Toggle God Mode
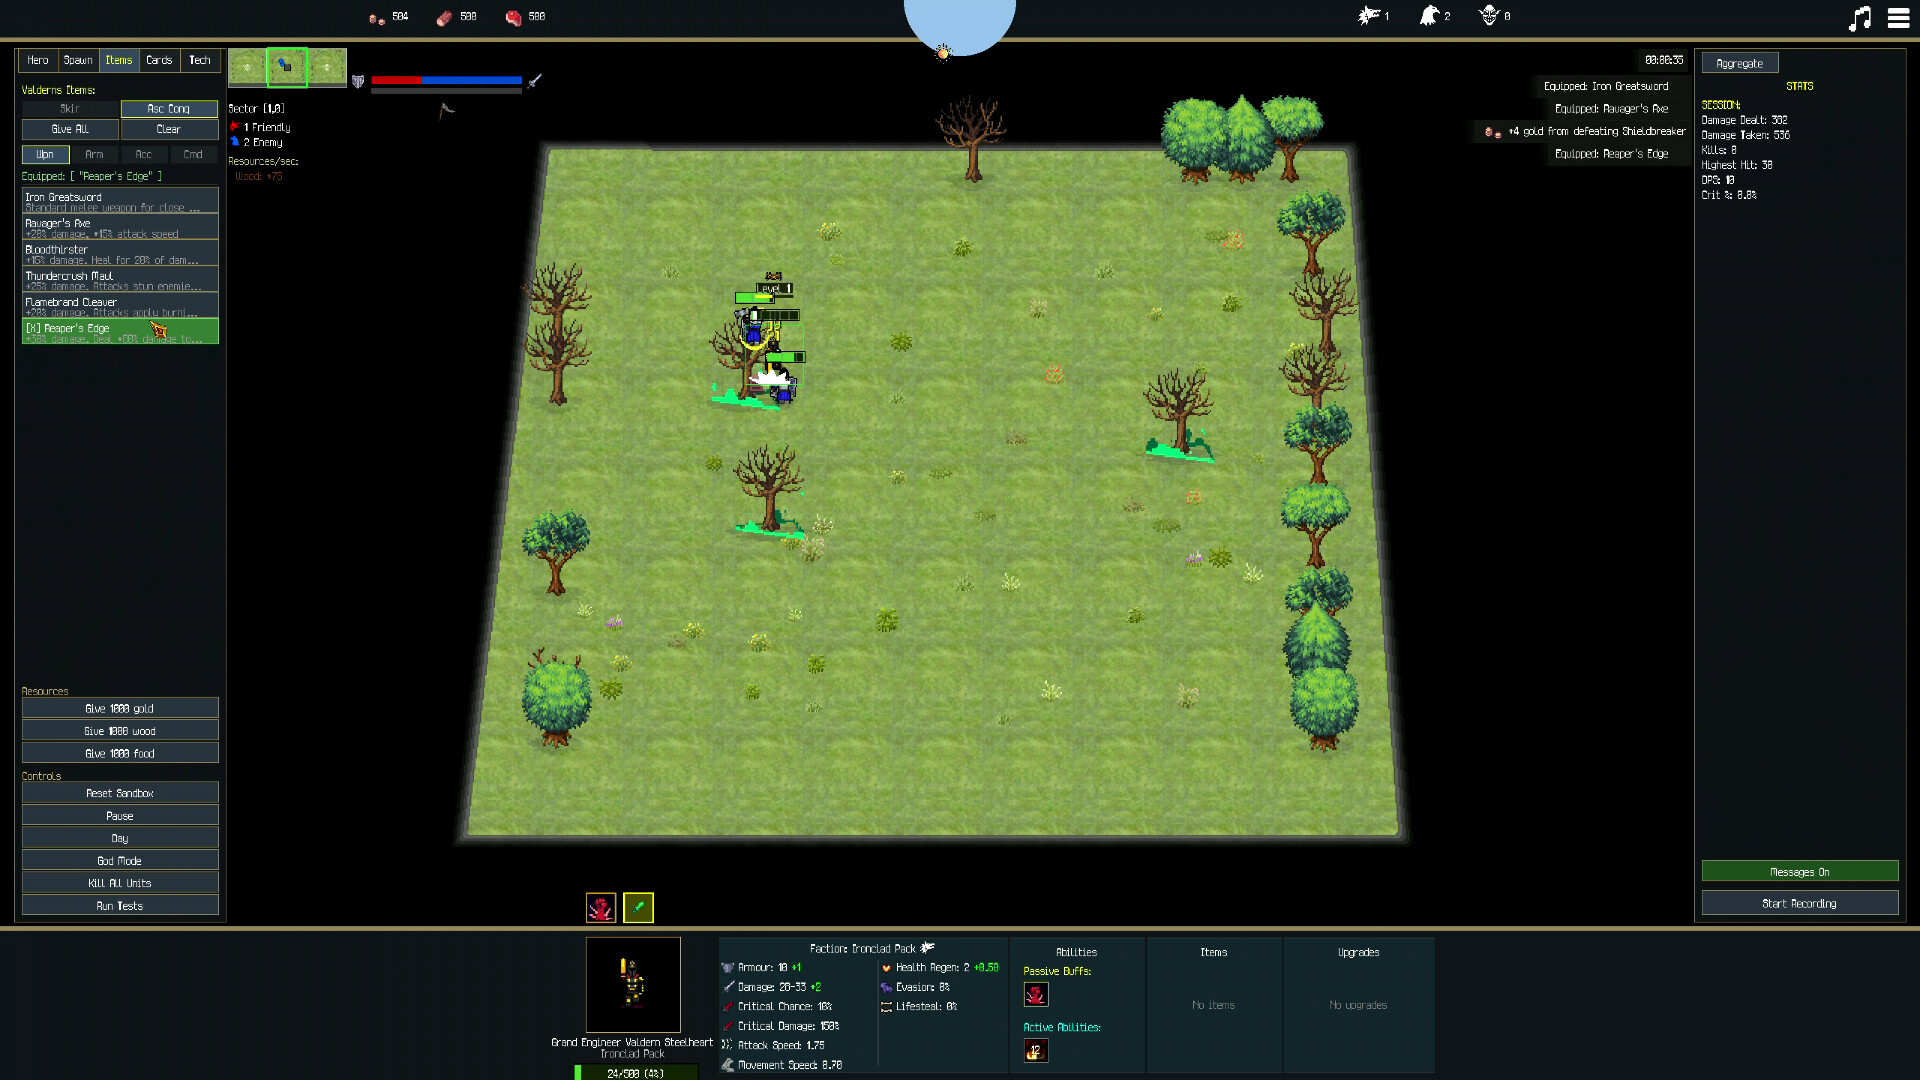This screenshot has height=1080, width=1920. (119, 860)
